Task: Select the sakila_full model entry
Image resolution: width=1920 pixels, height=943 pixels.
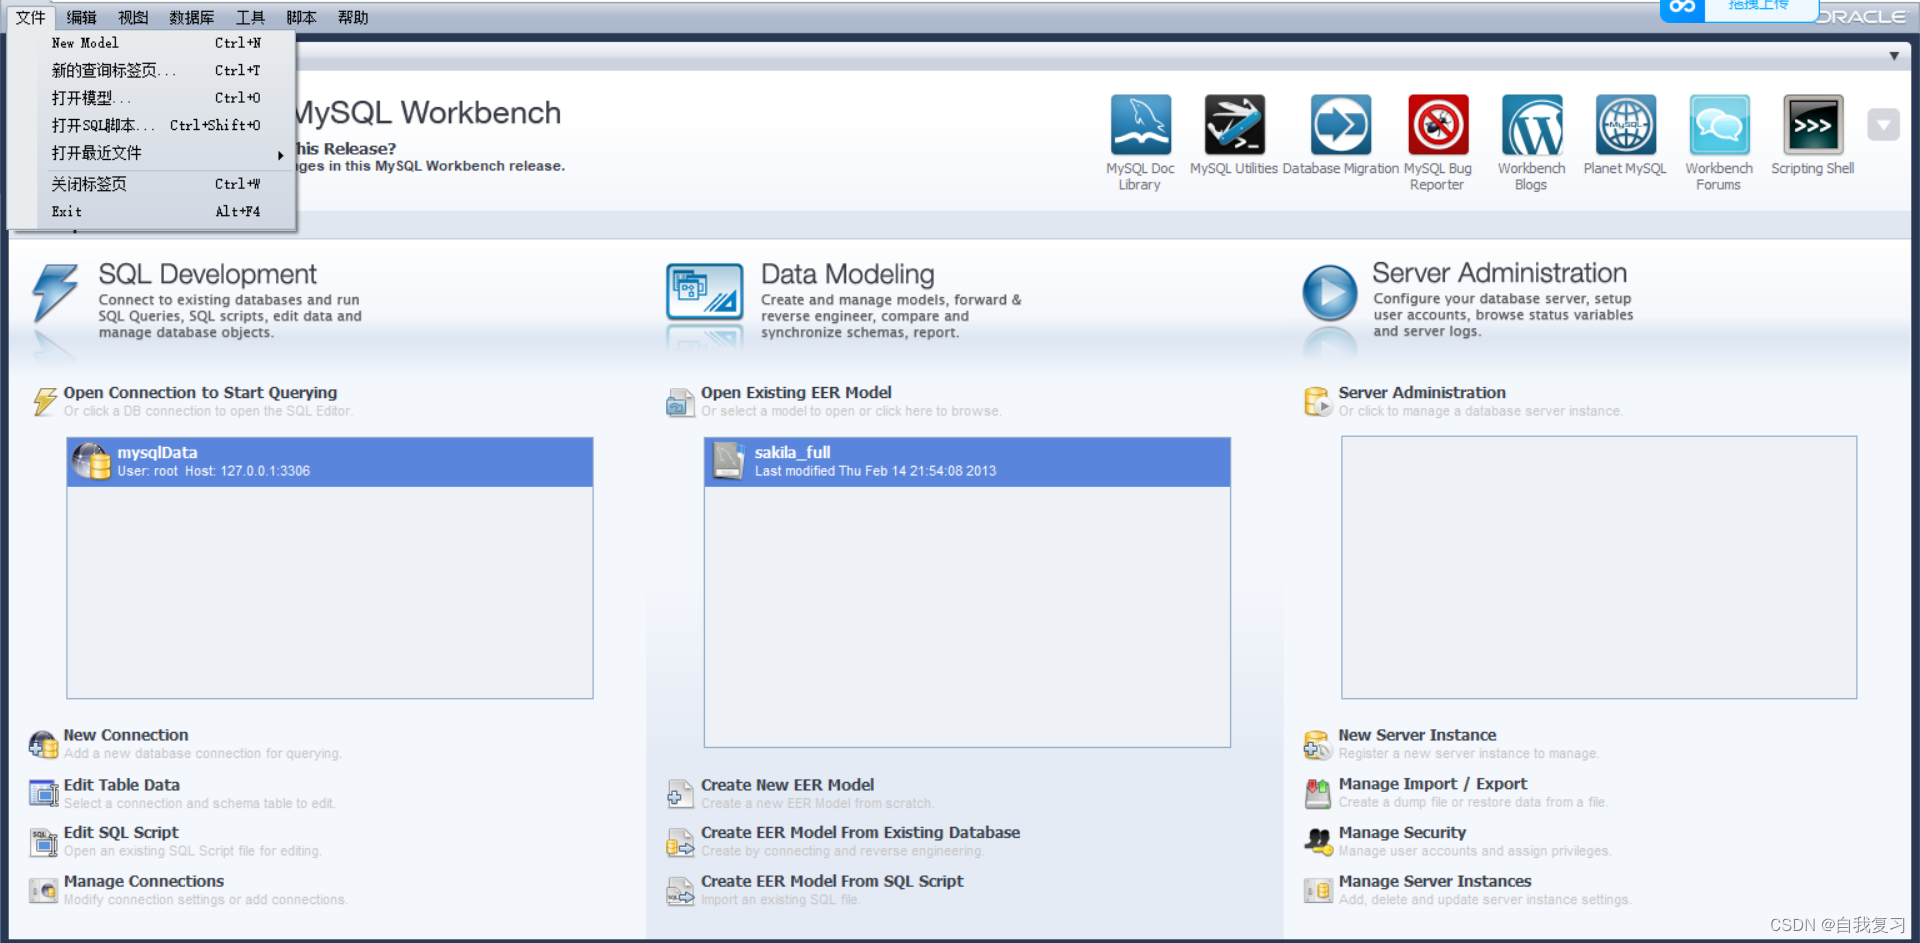Action: click(x=967, y=462)
